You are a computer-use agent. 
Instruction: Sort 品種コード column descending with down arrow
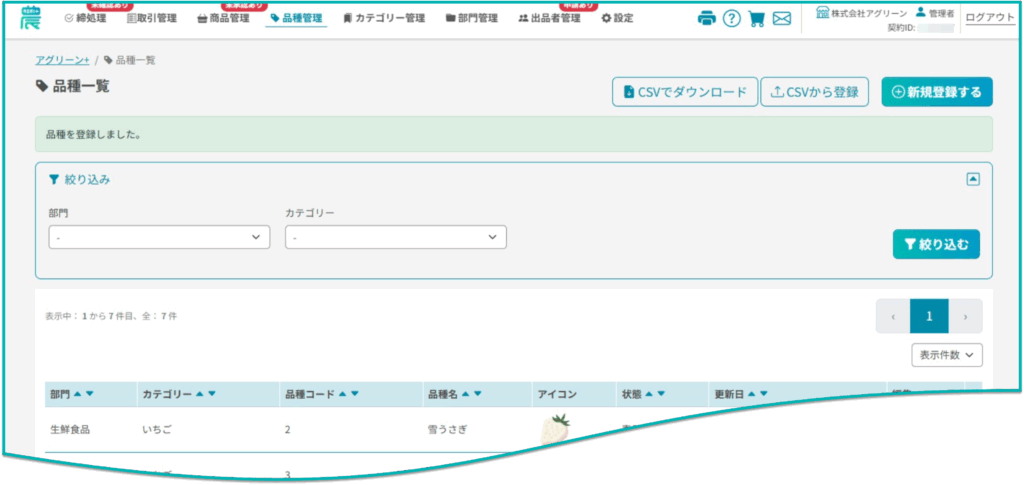(355, 394)
